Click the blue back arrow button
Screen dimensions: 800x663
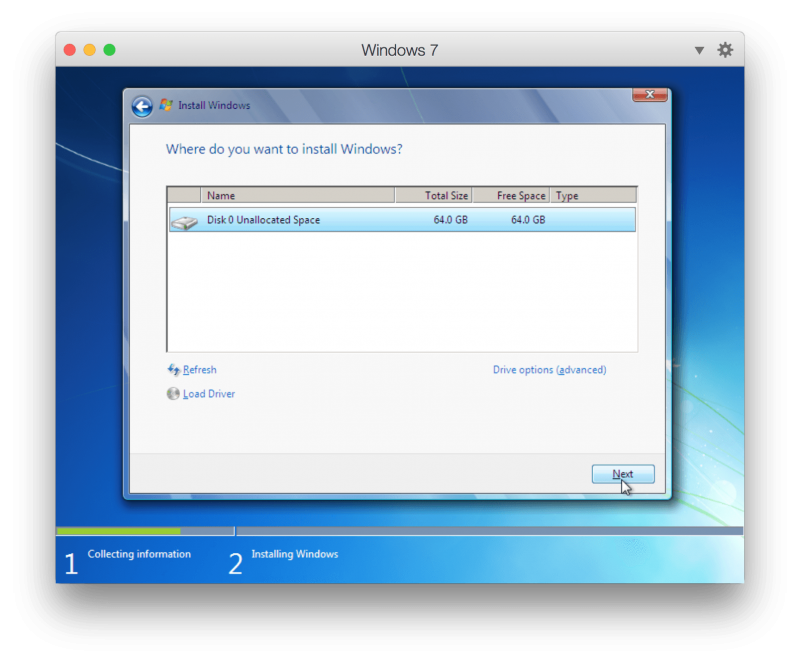tap(142, 107)
